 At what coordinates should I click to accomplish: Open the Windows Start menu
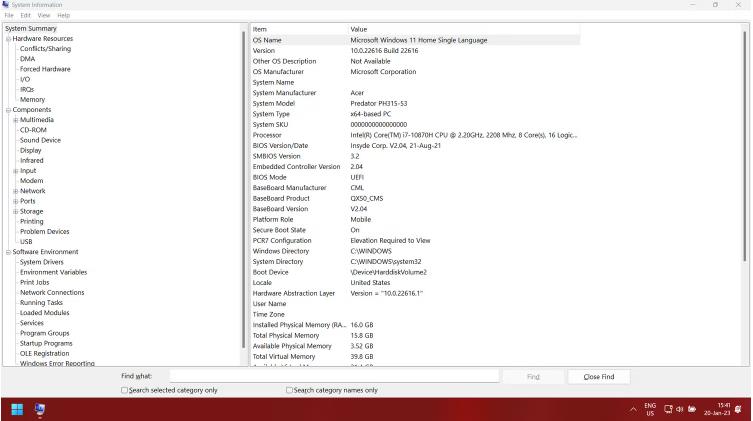click(x=17, y=409)
